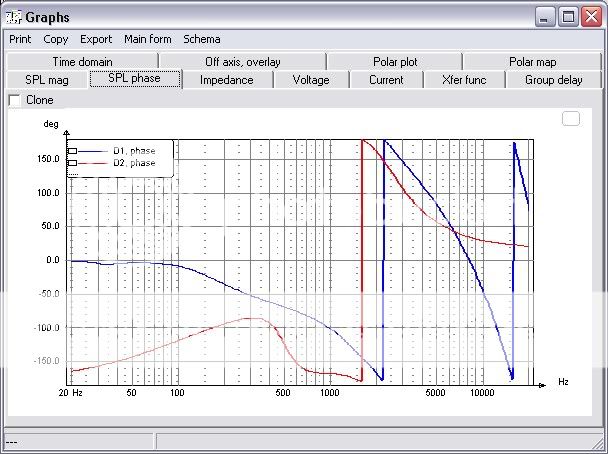Click the small square box at the graph's top-right corner
The width and height of the screenshot is (608, 454).
click(571, 119)
